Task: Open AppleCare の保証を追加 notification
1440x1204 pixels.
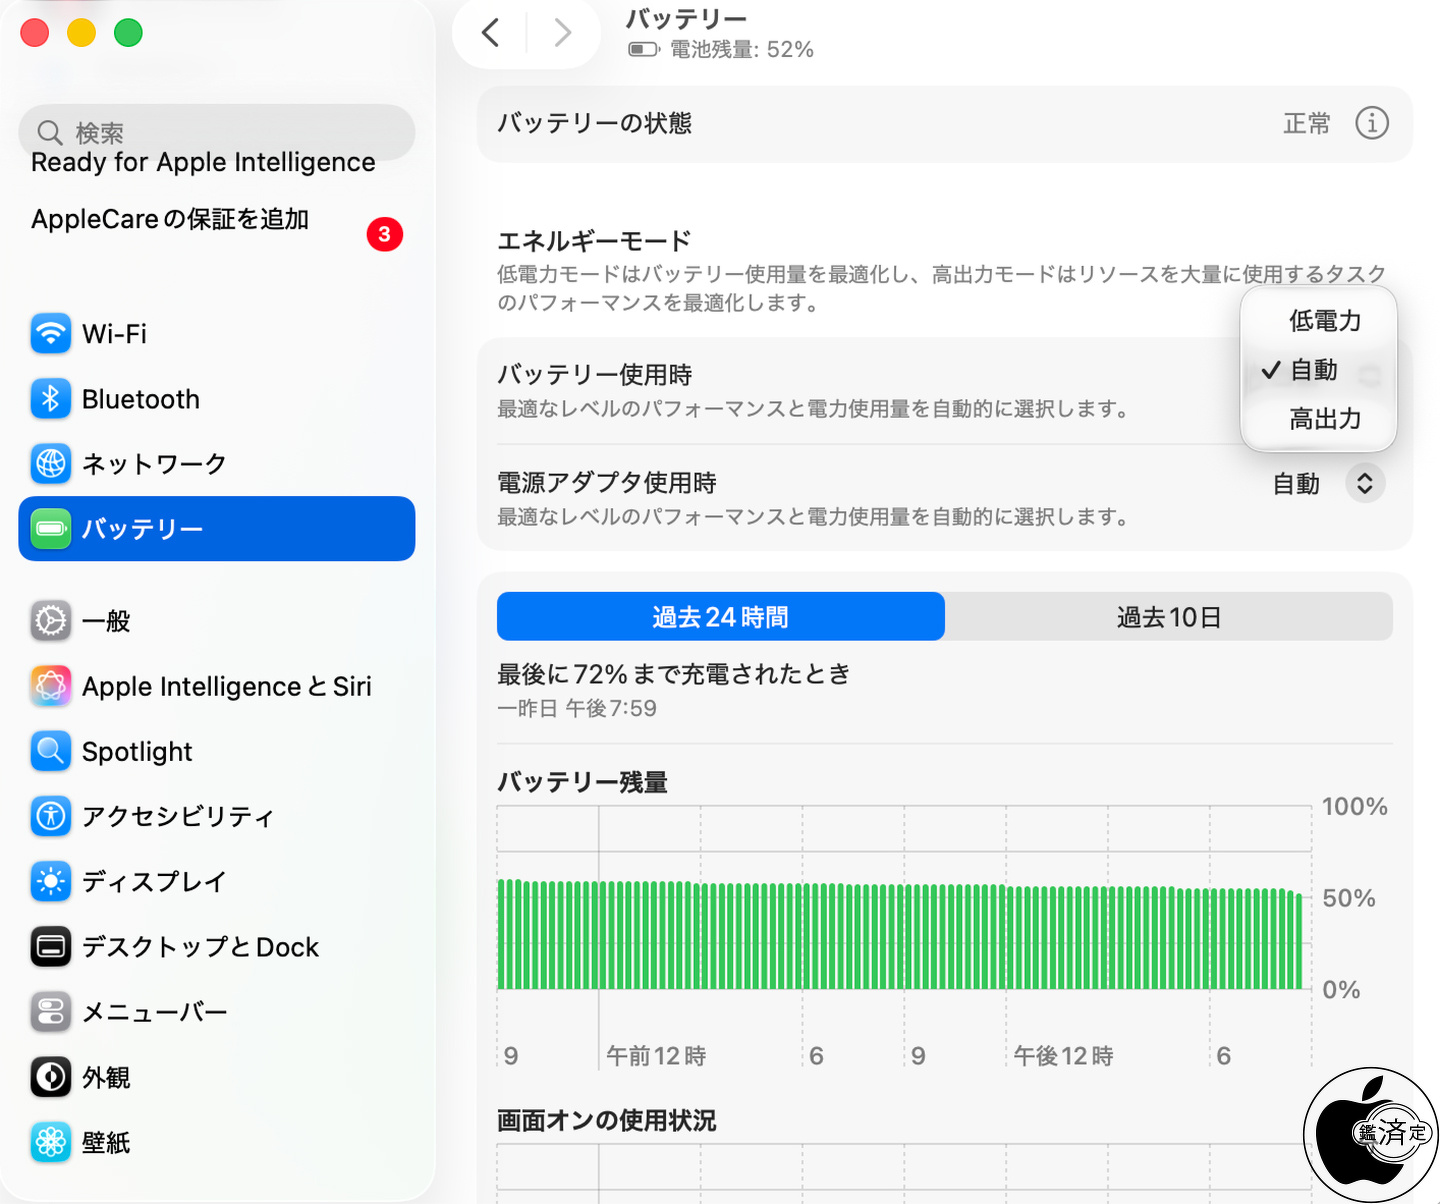Action: tap(170, 220)
